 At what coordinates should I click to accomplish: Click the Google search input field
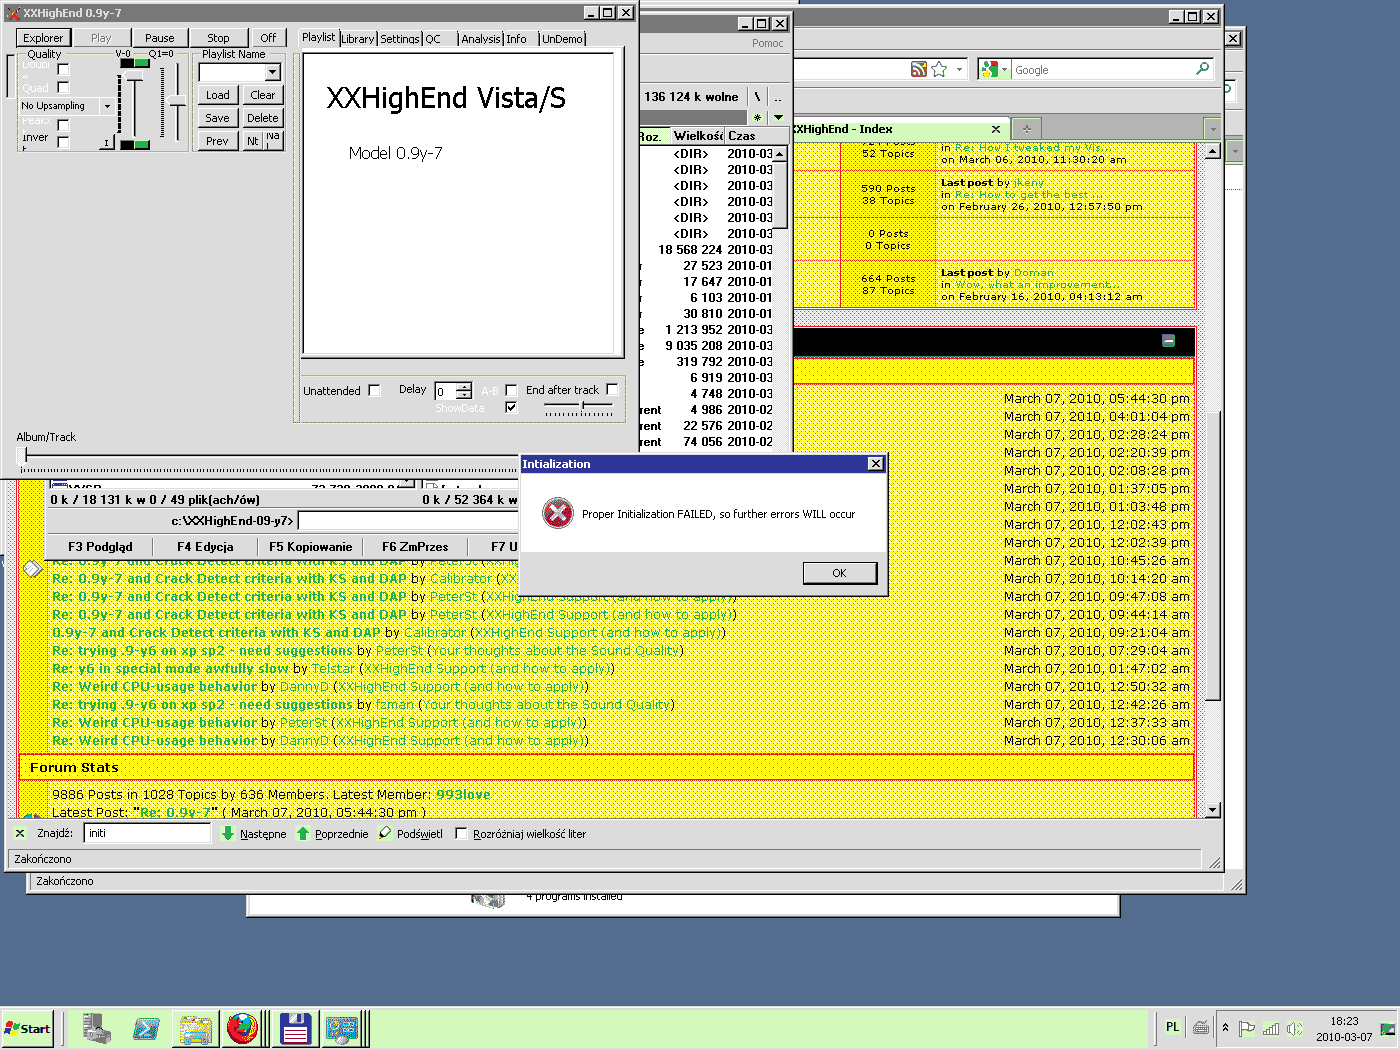click(1103, 70)
